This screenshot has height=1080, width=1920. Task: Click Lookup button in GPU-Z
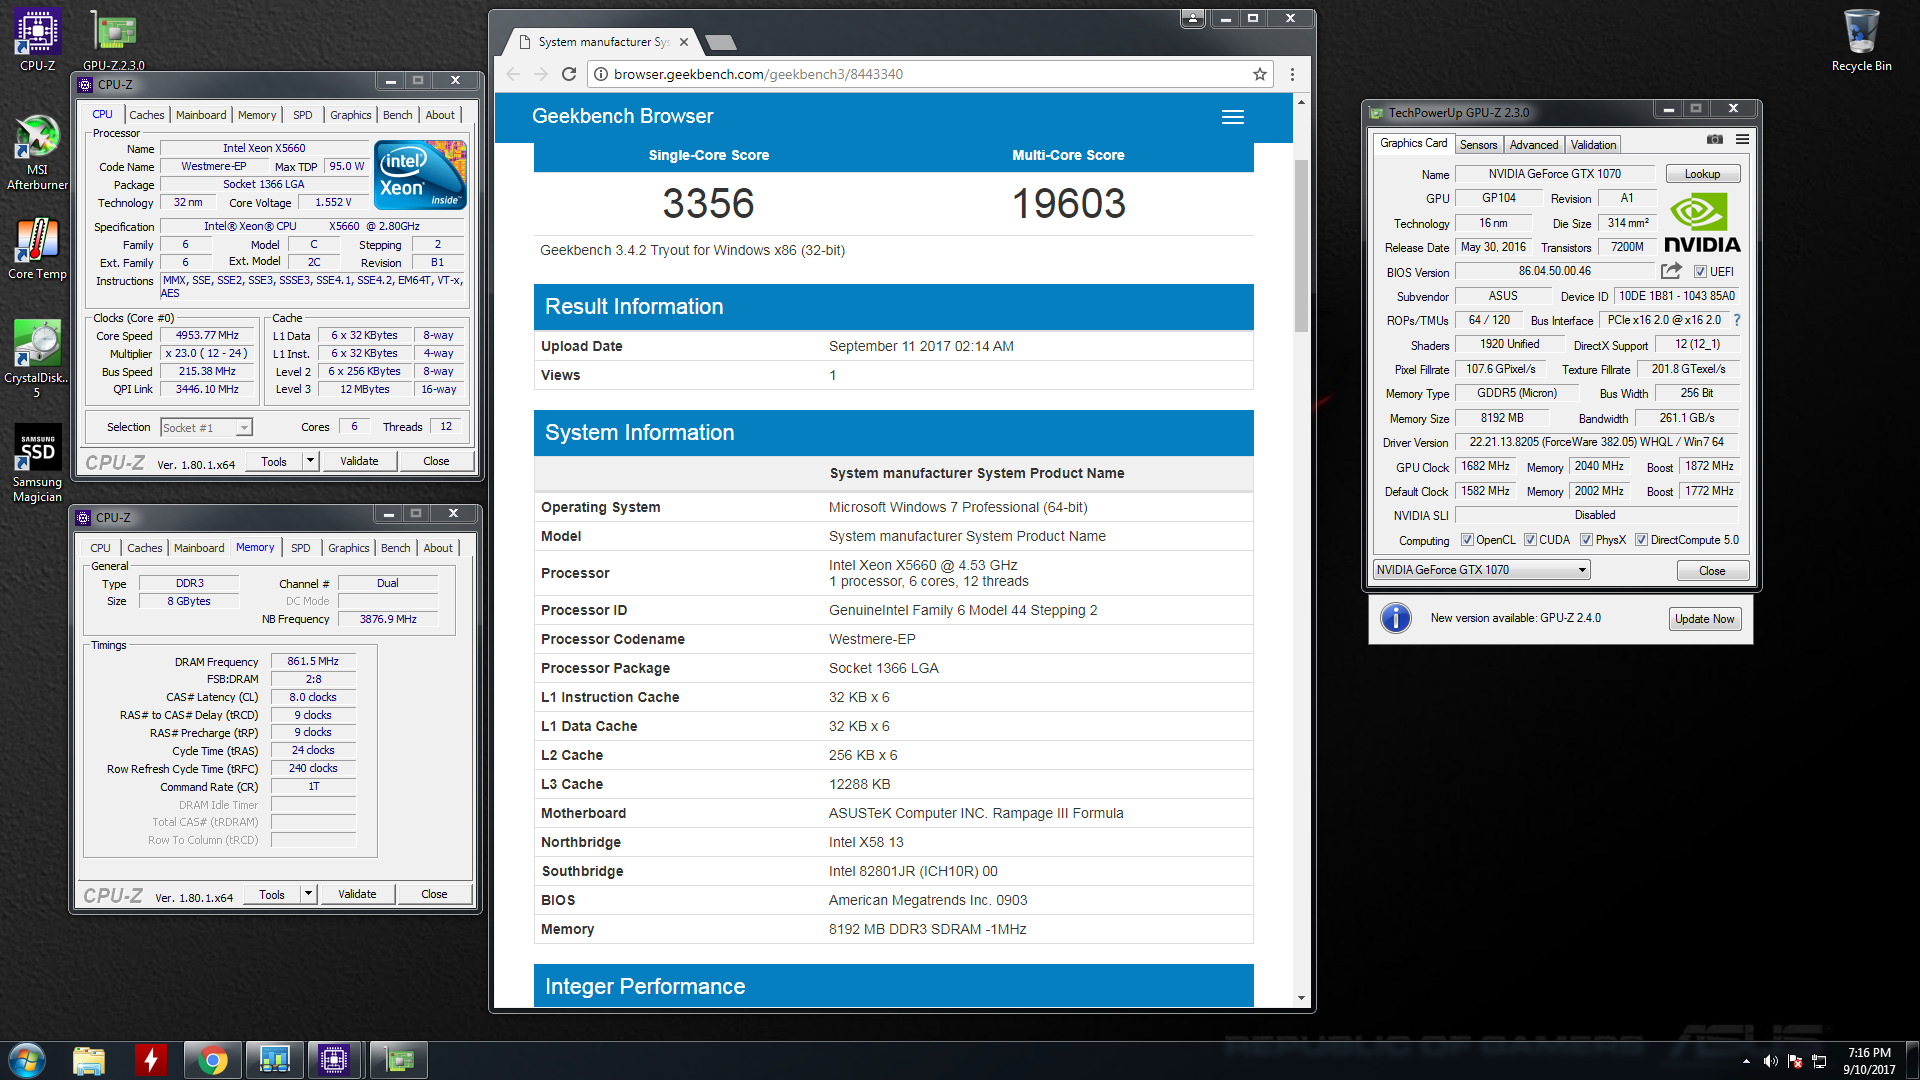pos(1702,174)
